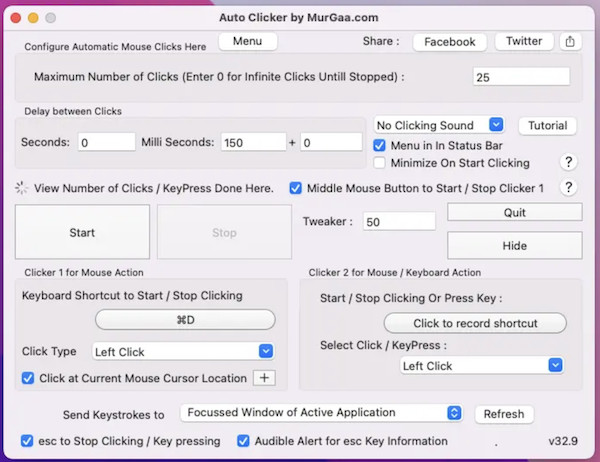Open the Send Keystrokes to dropdown
600x462 pixels.
click(322, 412)
